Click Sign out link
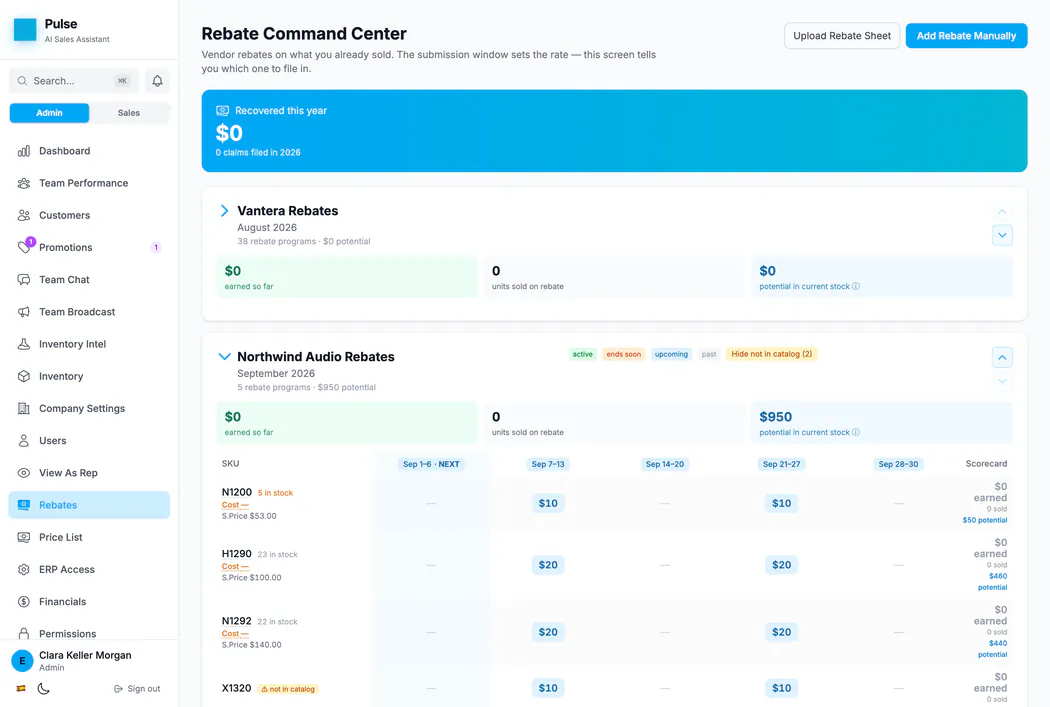 click(137, 689)
